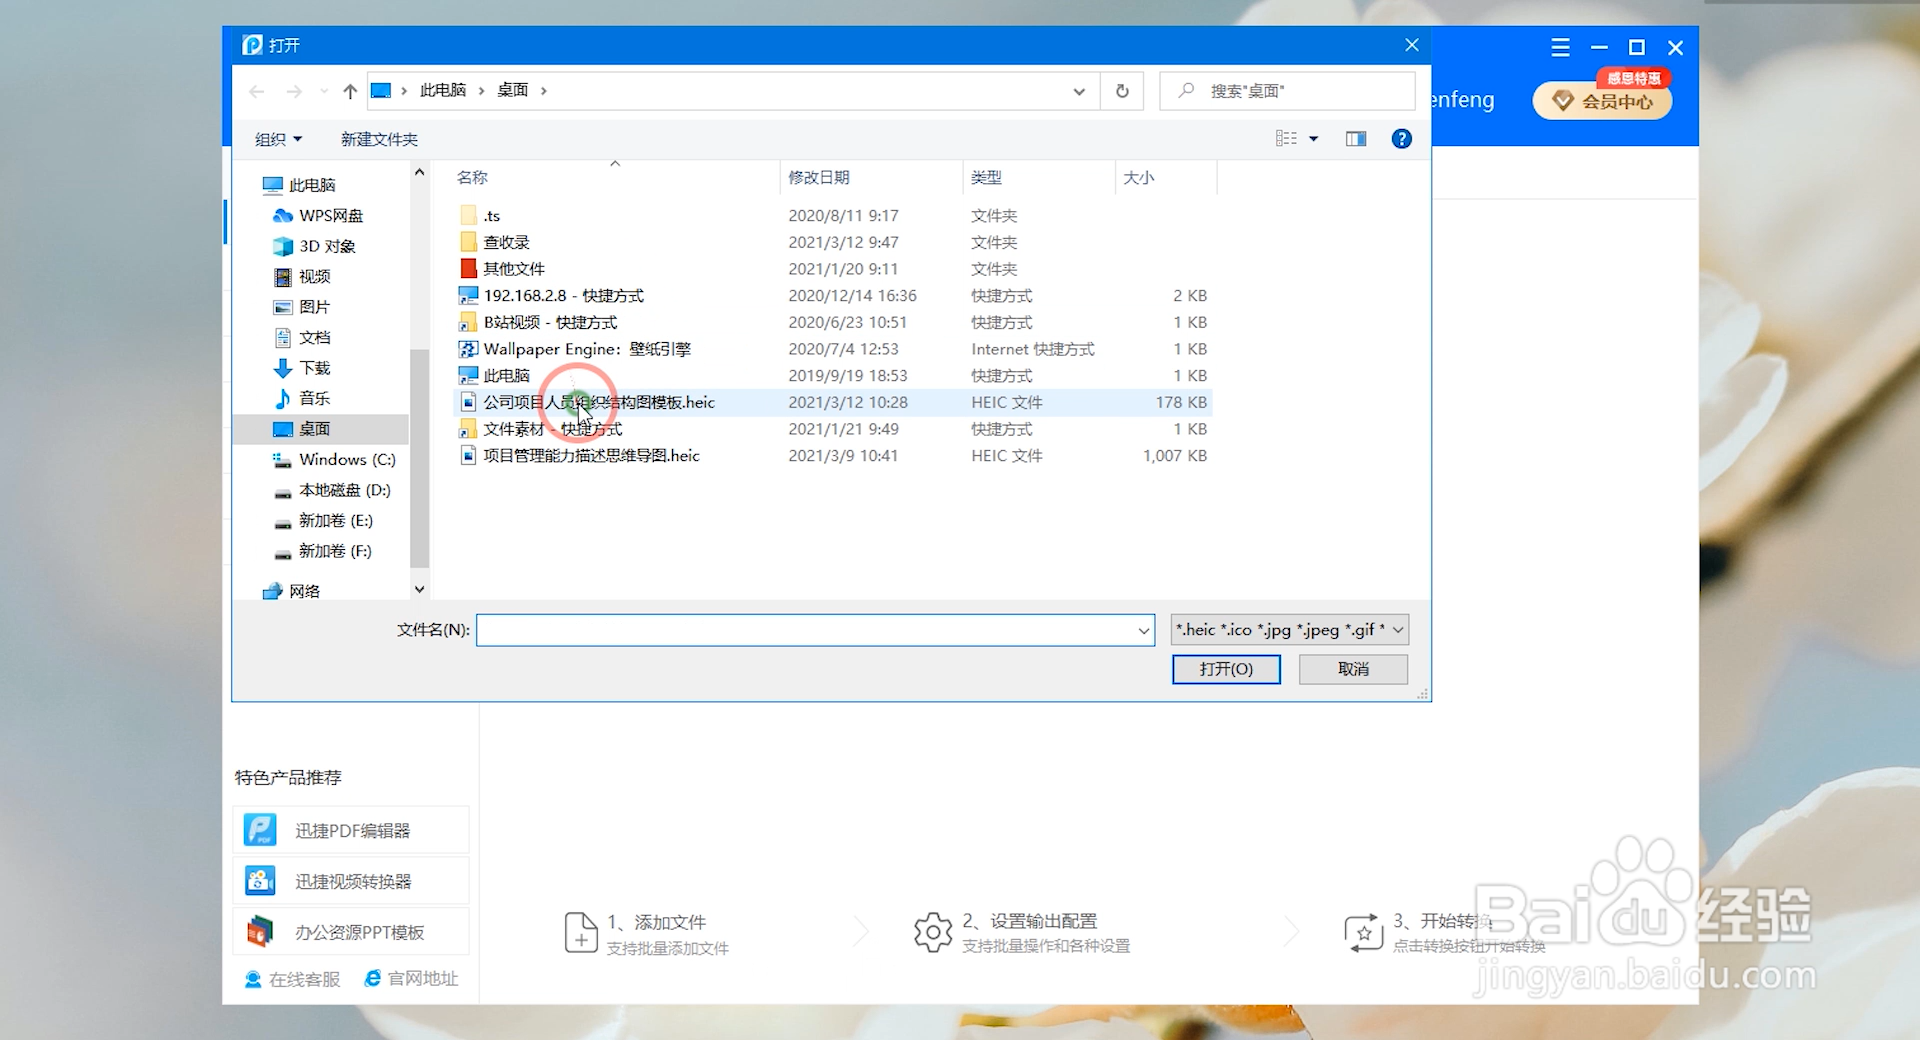The image size is (1920, 1040).
Task: Click the 迅捷视频转换器 product icon
Action: pos(260,881)
